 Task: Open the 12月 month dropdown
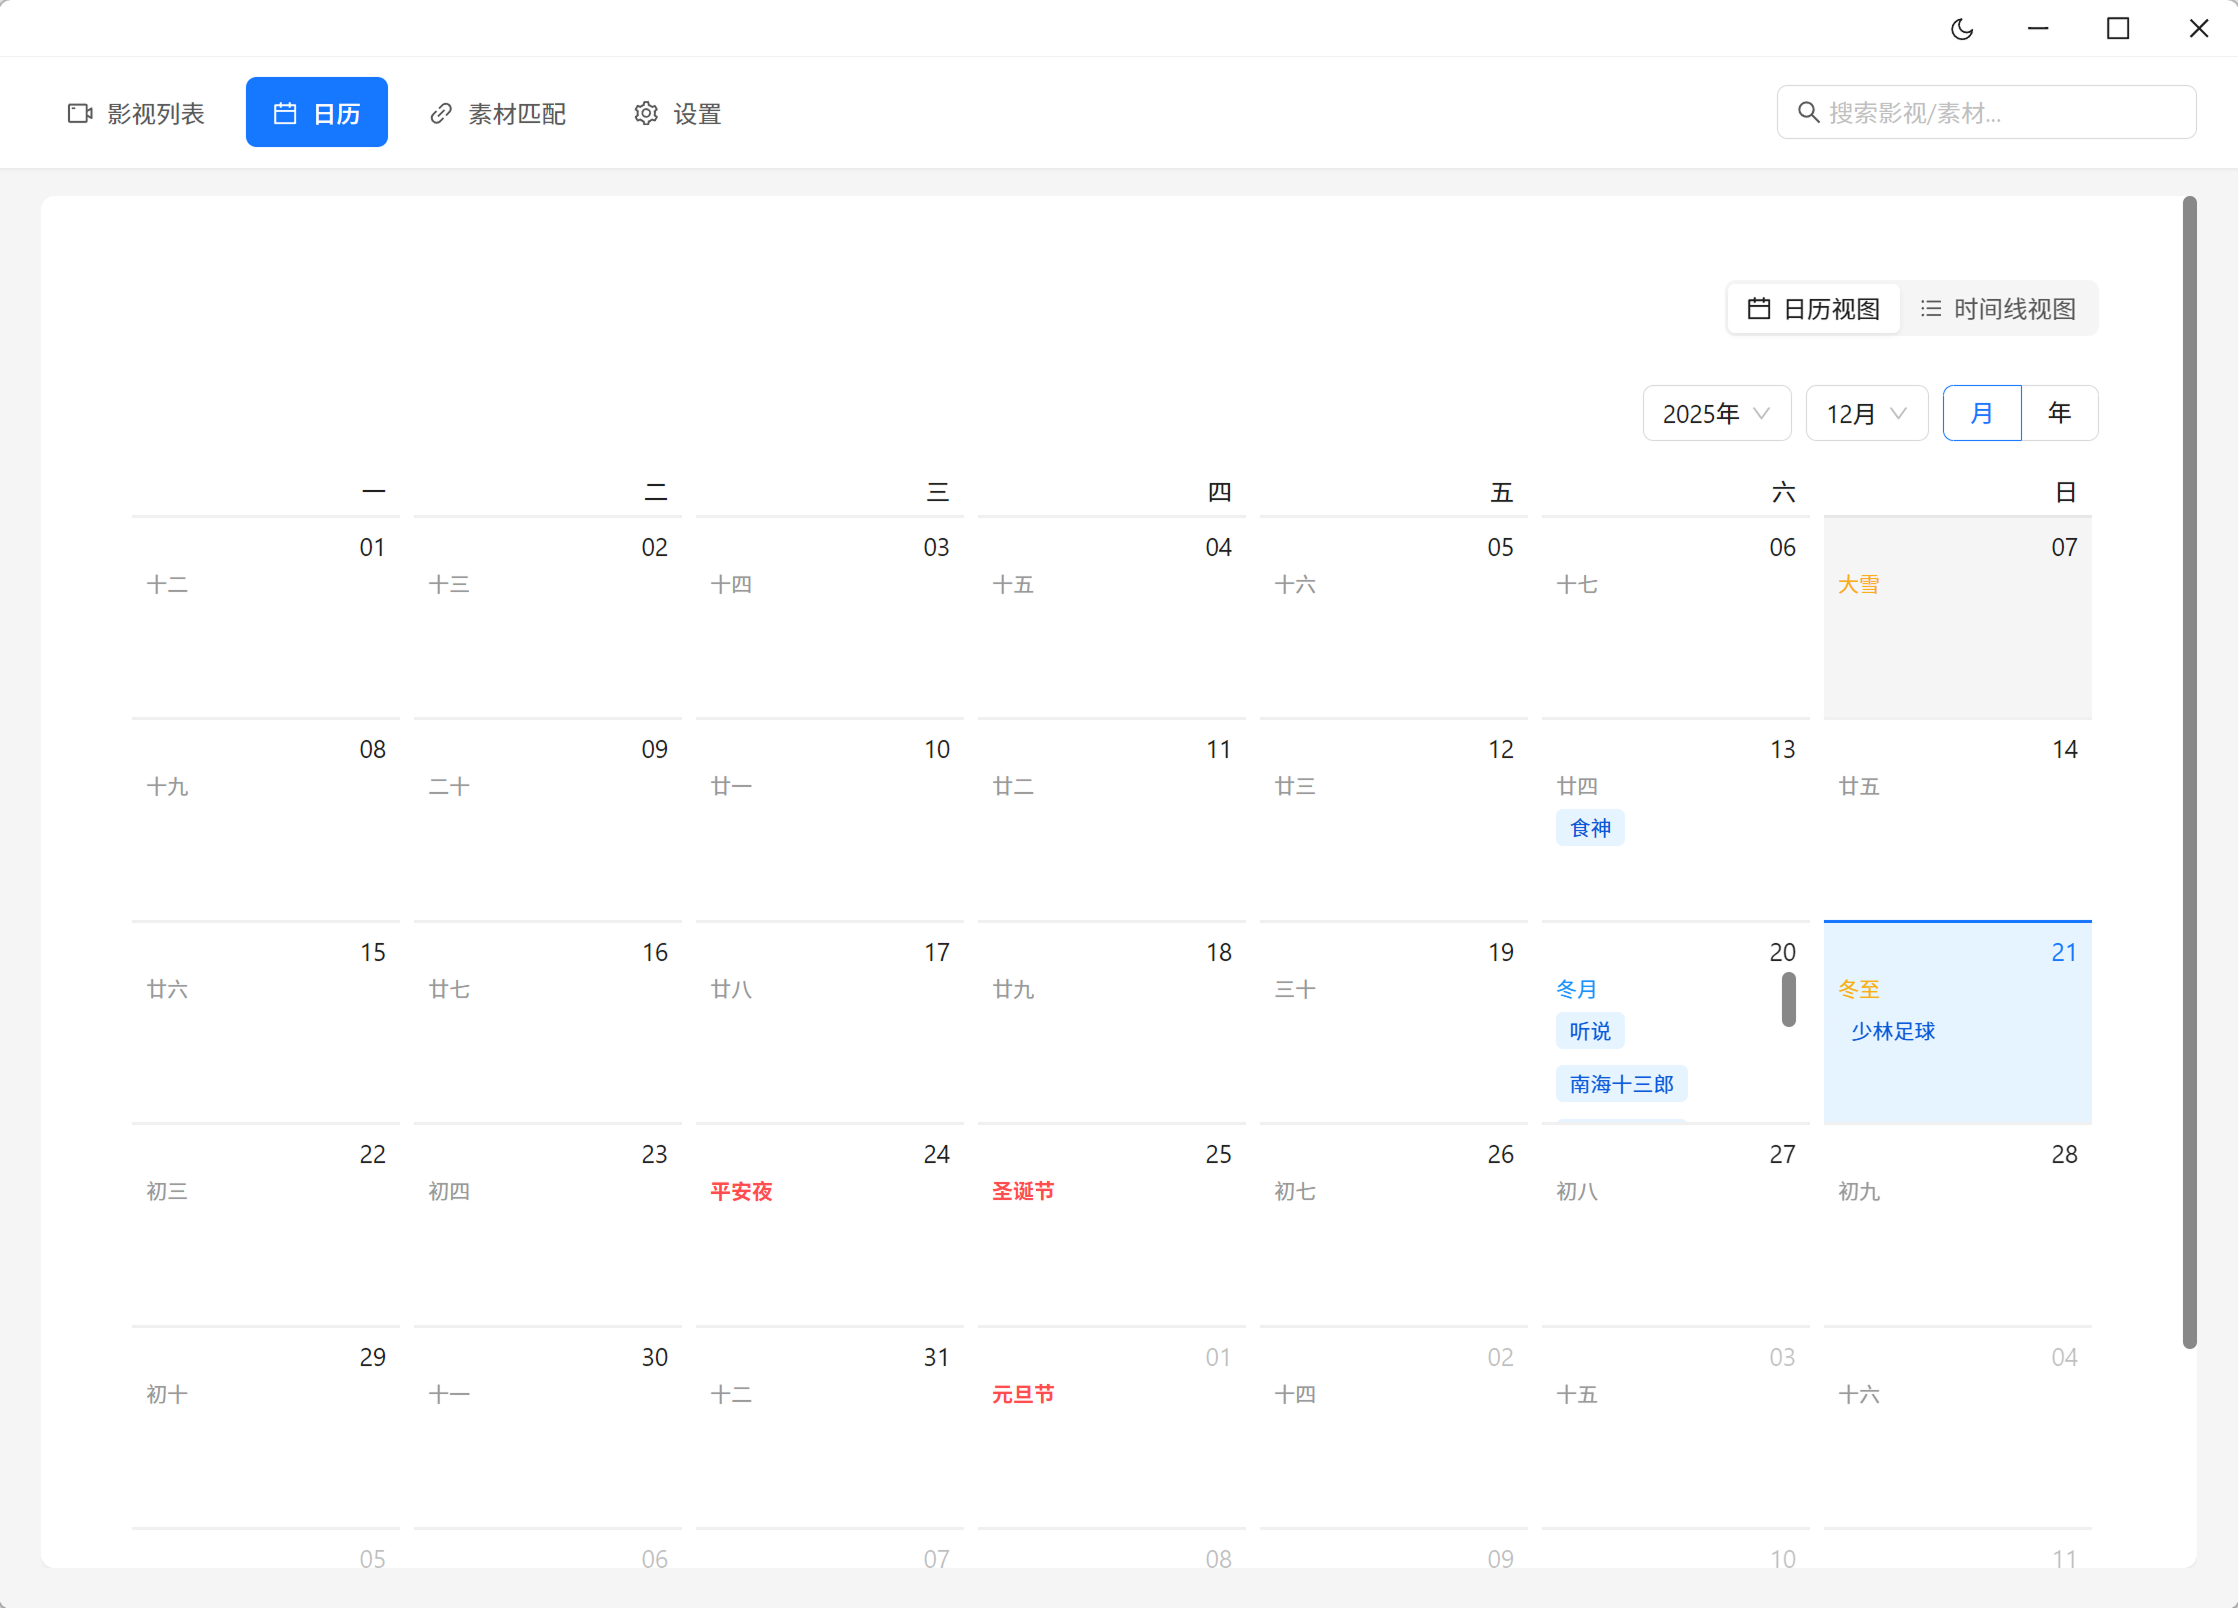click(x=1866, y=413)
